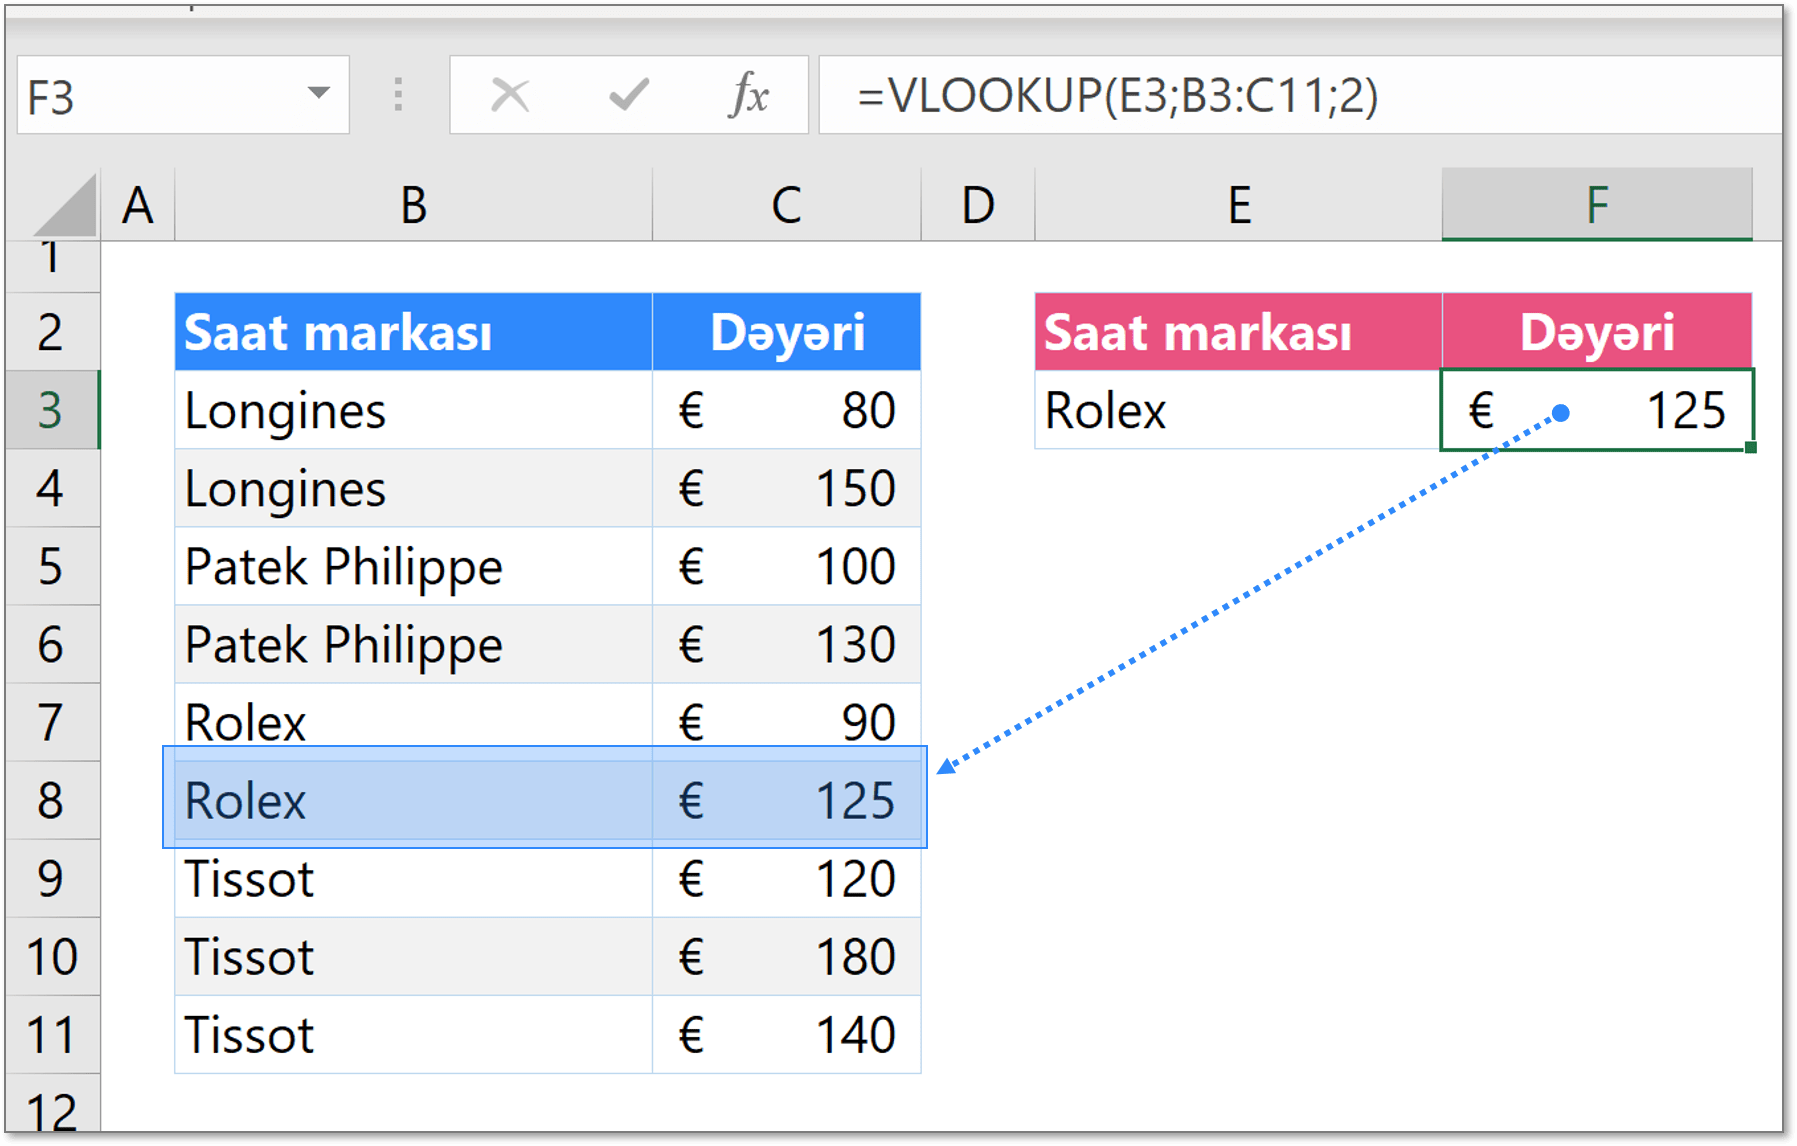The width and height of the screenshot is (1797, 1146).
Task: Click the € 90 value cell
Action: [786, 722]
